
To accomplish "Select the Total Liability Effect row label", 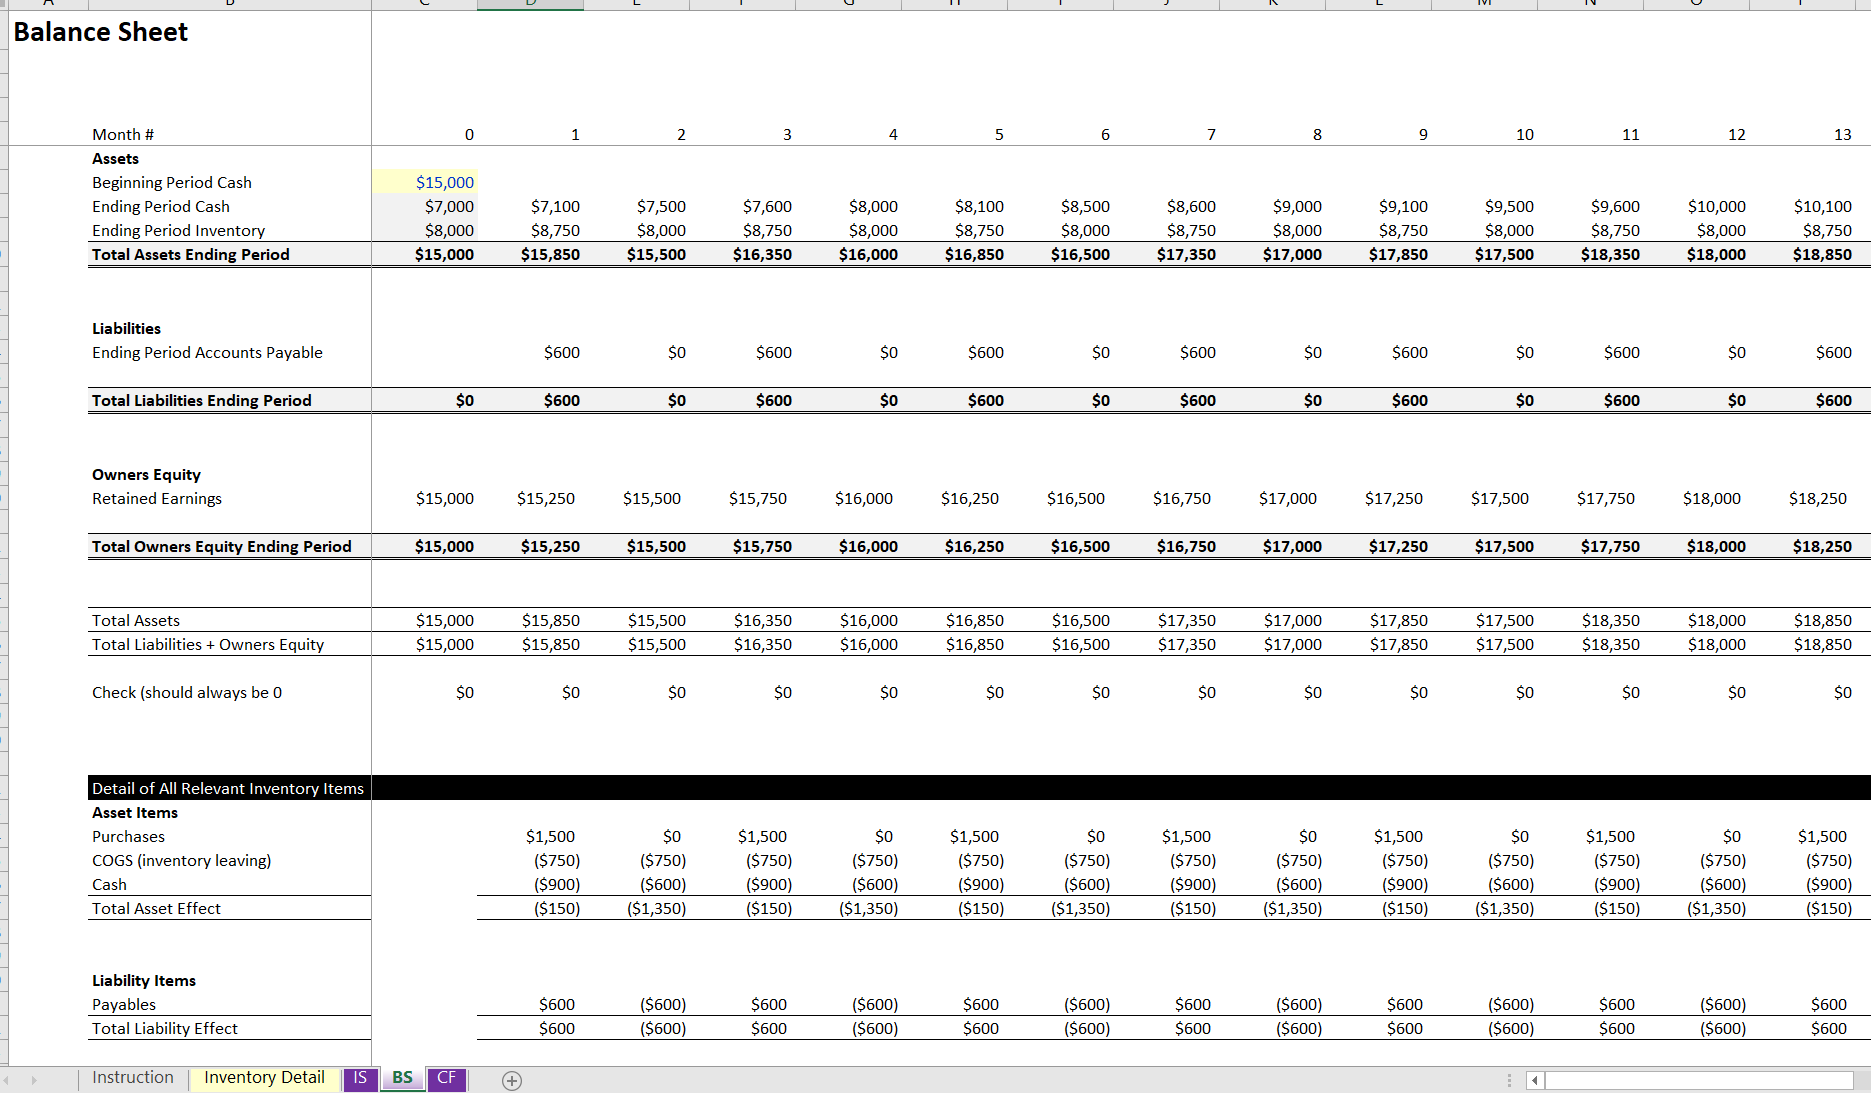I will pos(164,1028).
